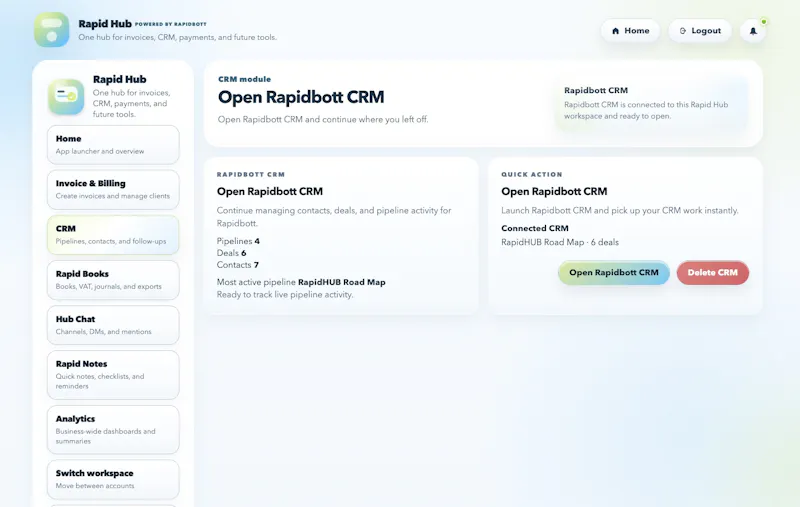
Task: Click the sidebar Rapid Hub card icon
Action: (x=66, y=96)
